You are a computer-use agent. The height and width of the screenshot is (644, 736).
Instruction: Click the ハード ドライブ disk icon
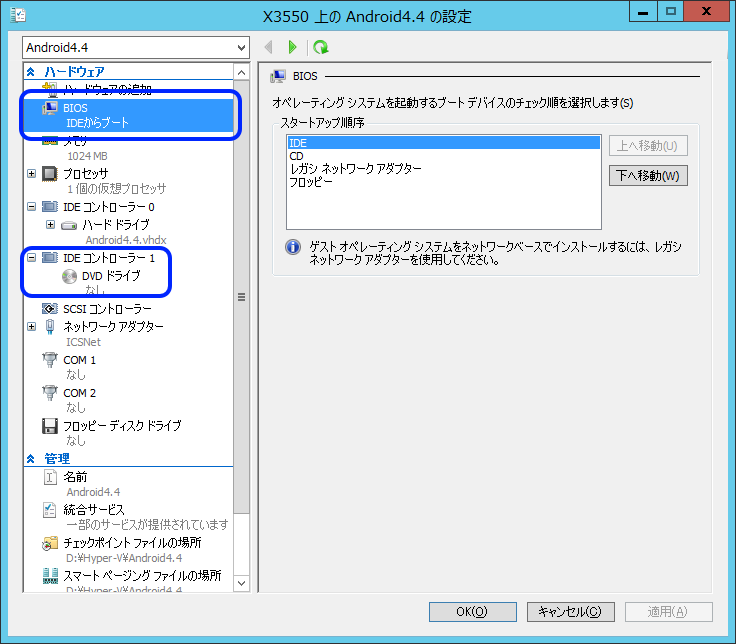point(69,225)
